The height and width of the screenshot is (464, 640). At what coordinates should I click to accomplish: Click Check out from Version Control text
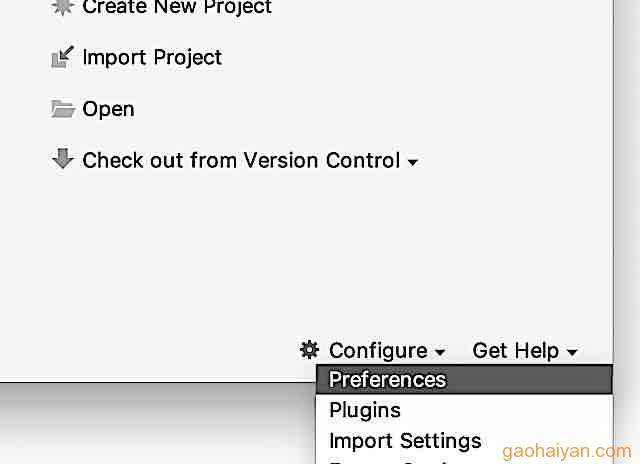click(241, 160)
